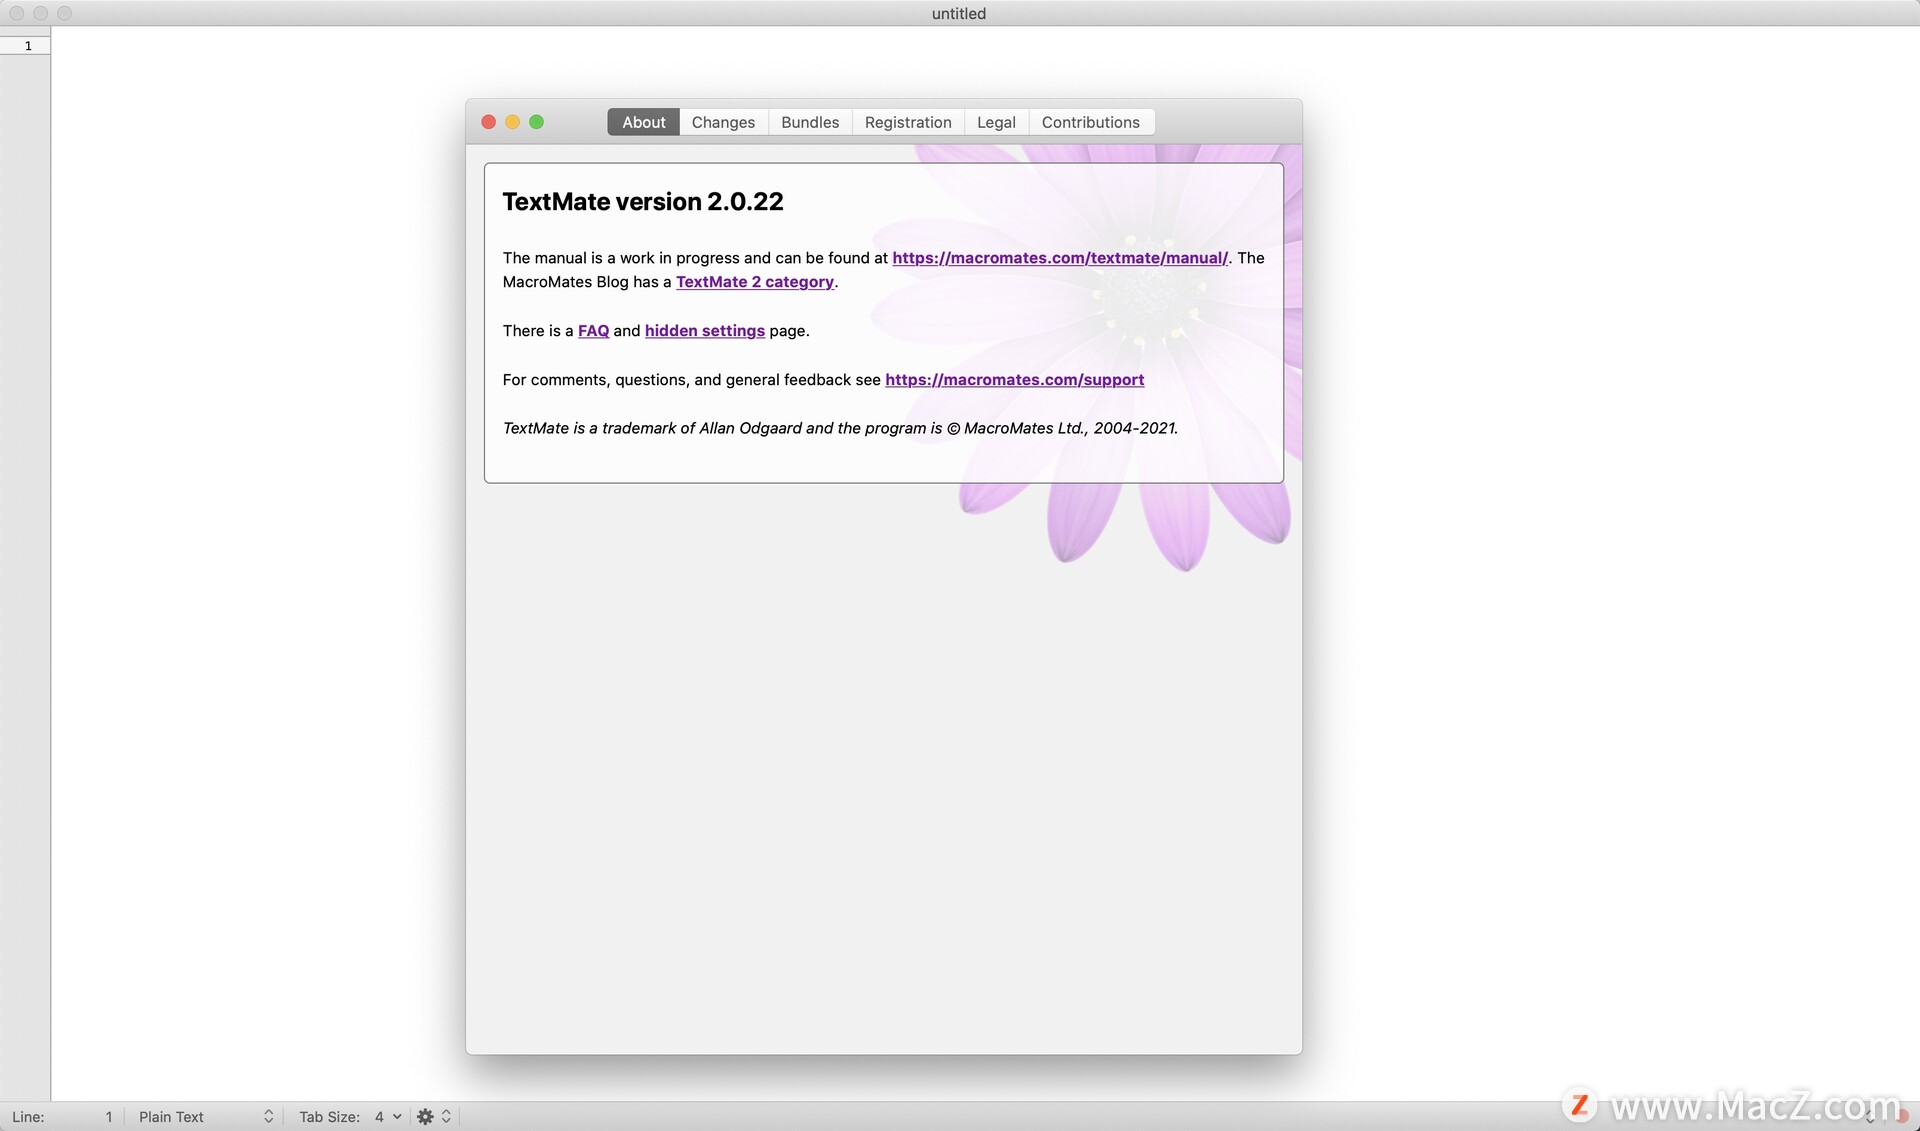
Task: Open the FAQ link
Action: click(593, 331)
